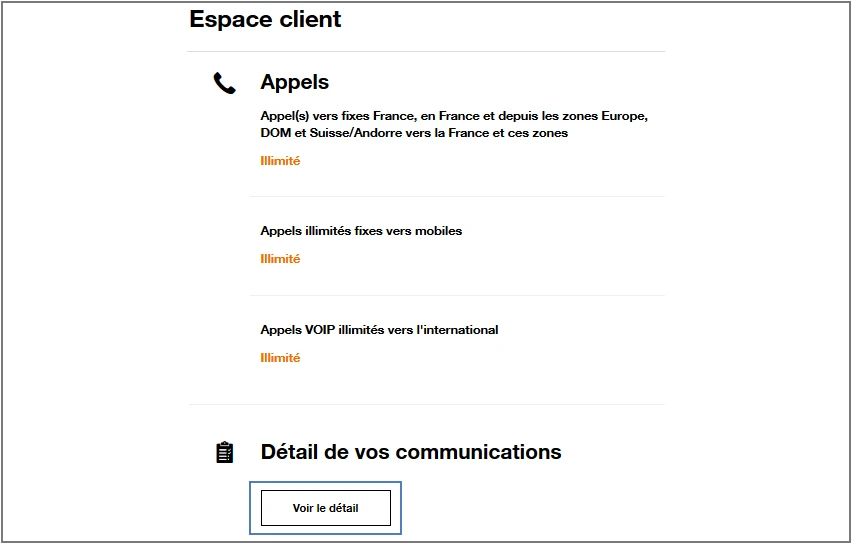Click the phone handset icon beside Appels
The image size is (852, 543).
(x=224, y=83)
